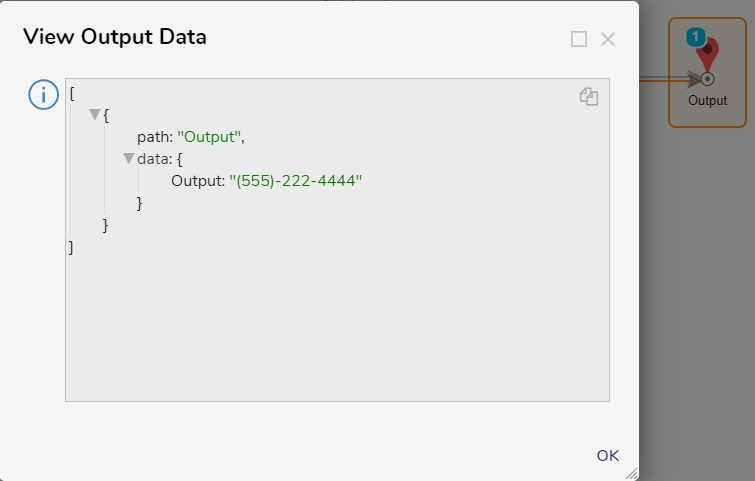Click the blue info icon
755x481 pixels.
point(43,94)
